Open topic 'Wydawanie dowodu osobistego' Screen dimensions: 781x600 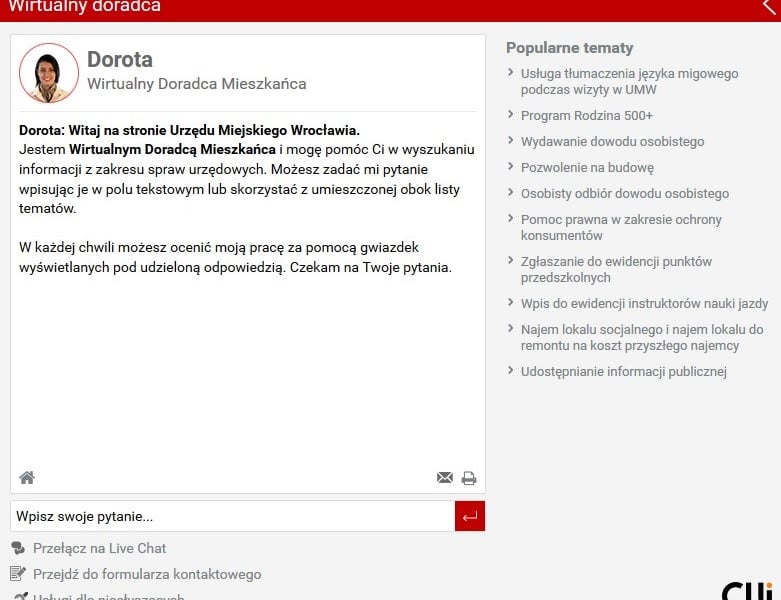point(613,141)
